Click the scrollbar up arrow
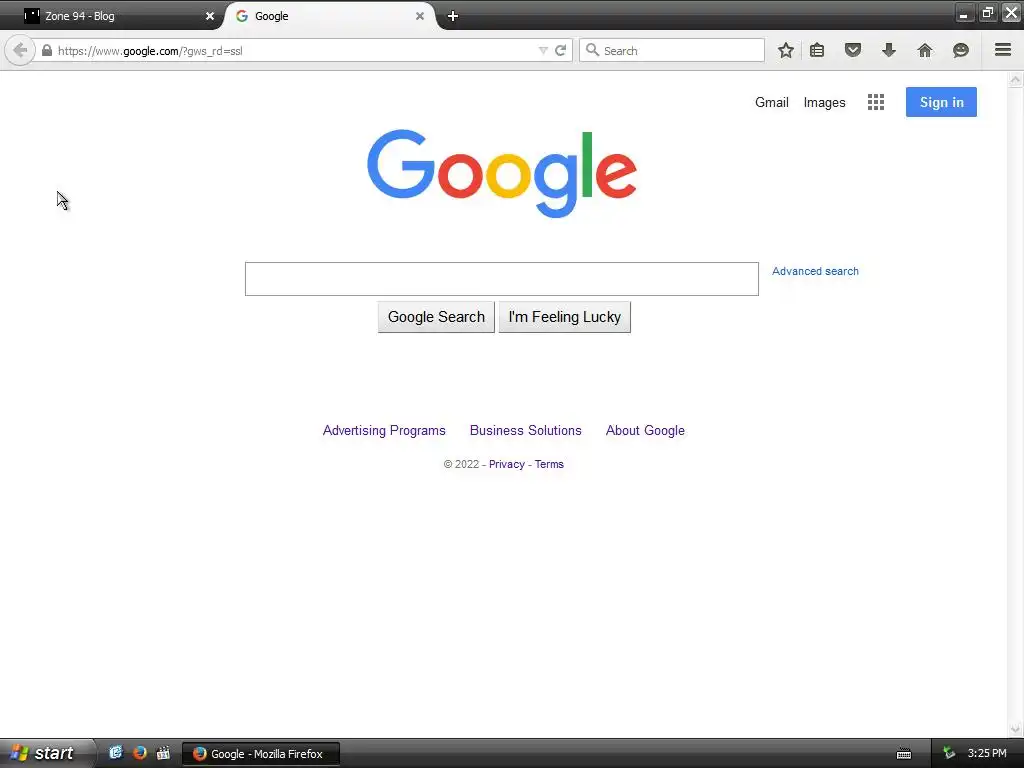Viewport: 1024px width, 768px height. pyautogui.click(x=1016, y=80)
